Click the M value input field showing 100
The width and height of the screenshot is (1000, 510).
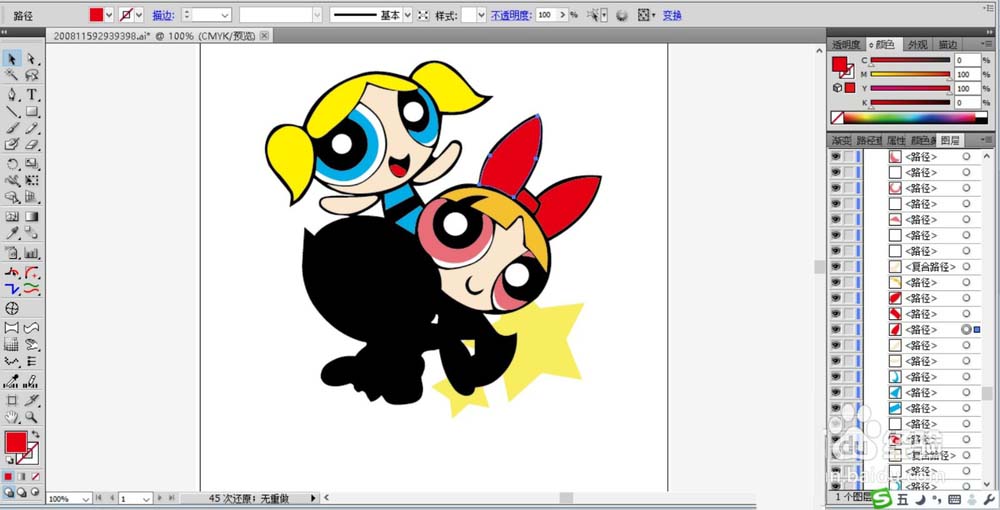click(x=967, y=75)
